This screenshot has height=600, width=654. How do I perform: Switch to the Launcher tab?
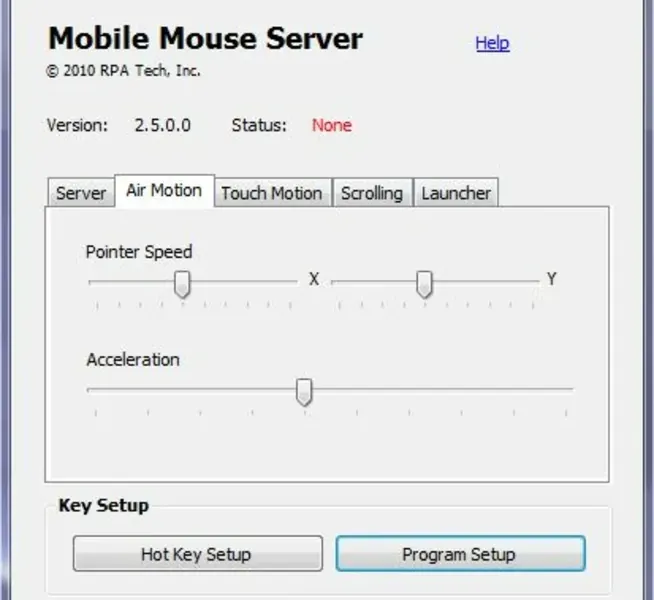click(x=456, y=193)
